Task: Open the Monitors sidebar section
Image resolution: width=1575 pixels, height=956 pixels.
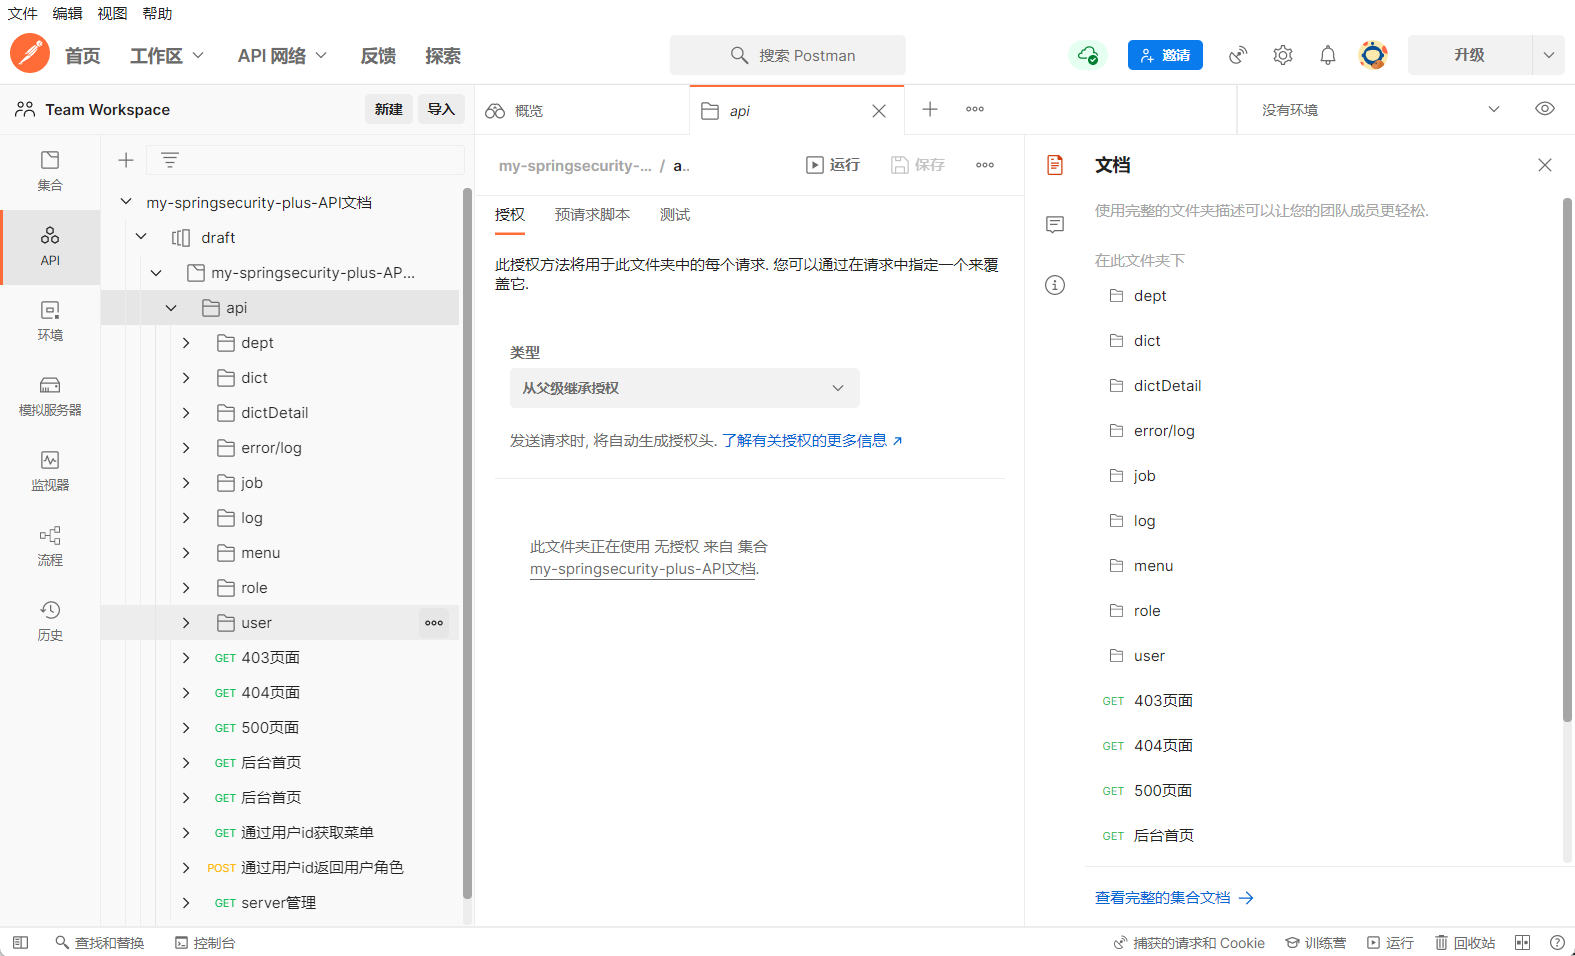Action: [50, 471]
